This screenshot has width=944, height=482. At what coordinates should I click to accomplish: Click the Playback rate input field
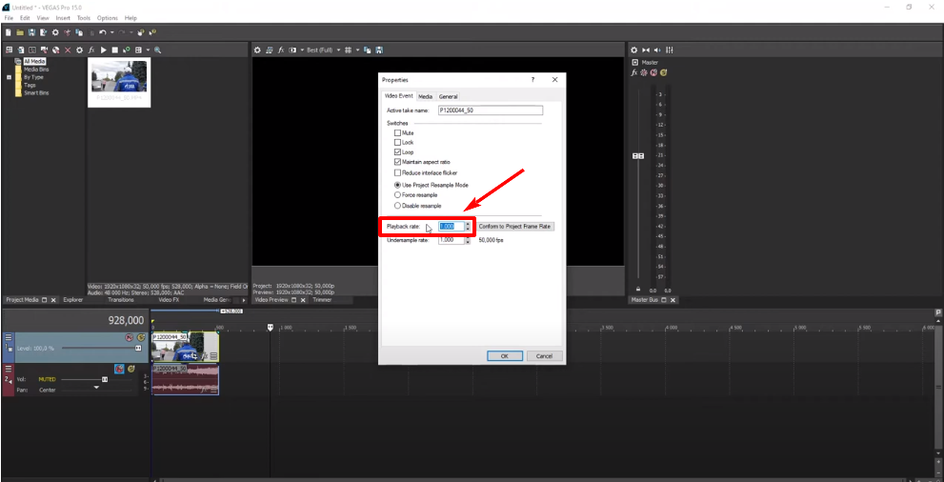pos(451,226)
